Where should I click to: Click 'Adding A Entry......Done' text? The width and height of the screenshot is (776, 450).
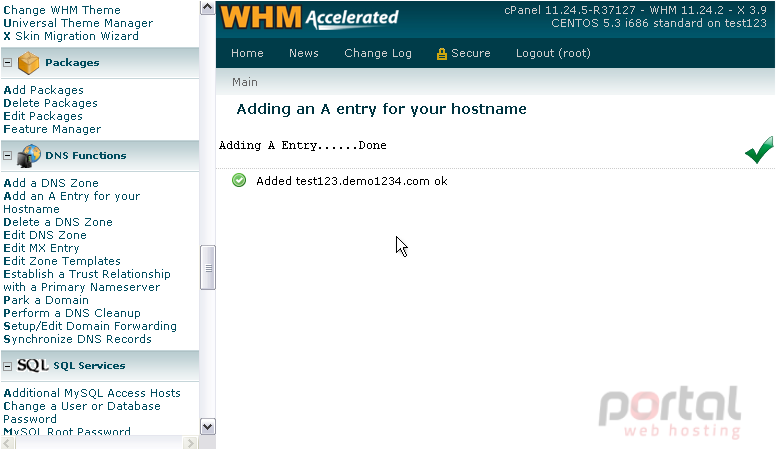pos(303,146)
